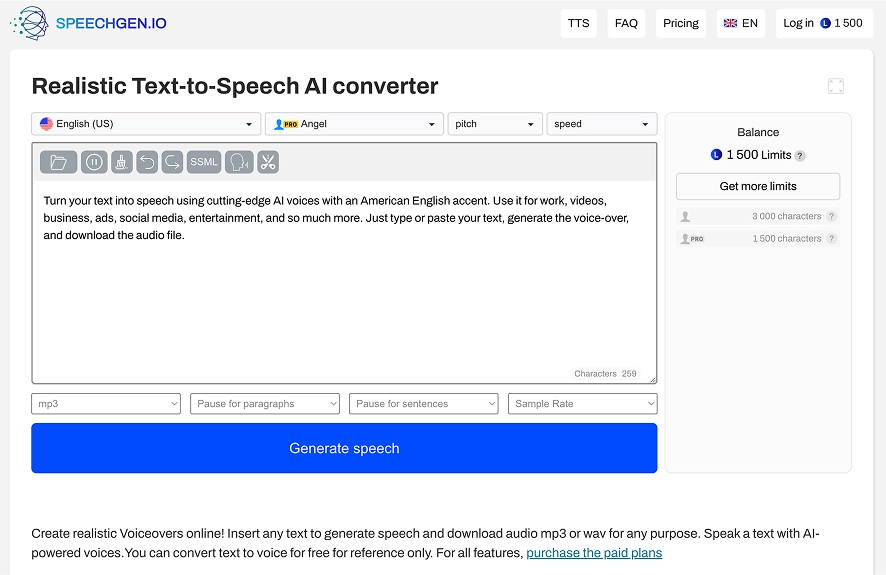Toggle fullscreen editor mode icon
Image resolution: width=886 pixels, height=575 pixels.
point(836,86)
